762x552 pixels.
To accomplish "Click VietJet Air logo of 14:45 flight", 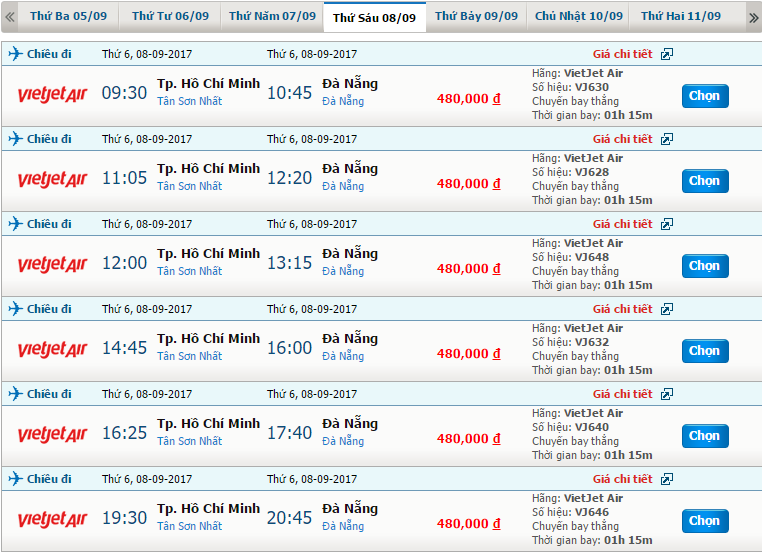I will tap(52, 349).
